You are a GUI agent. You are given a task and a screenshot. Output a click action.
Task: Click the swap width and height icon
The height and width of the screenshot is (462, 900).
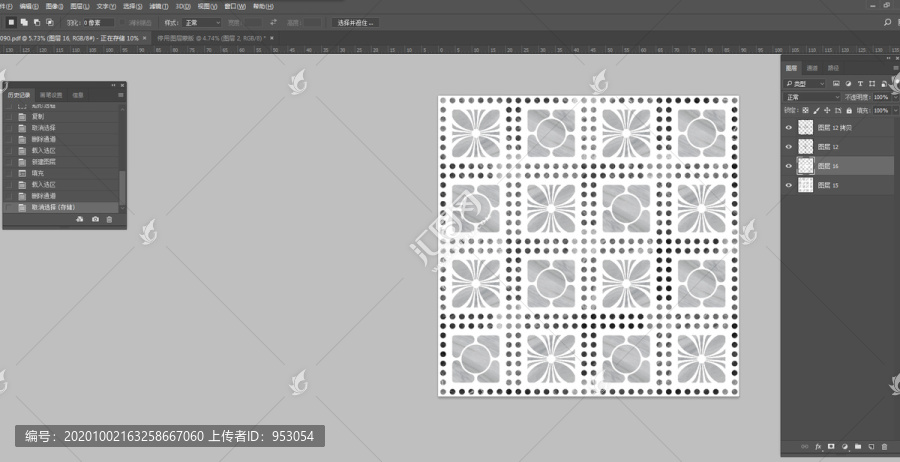[x=273, y=22]
